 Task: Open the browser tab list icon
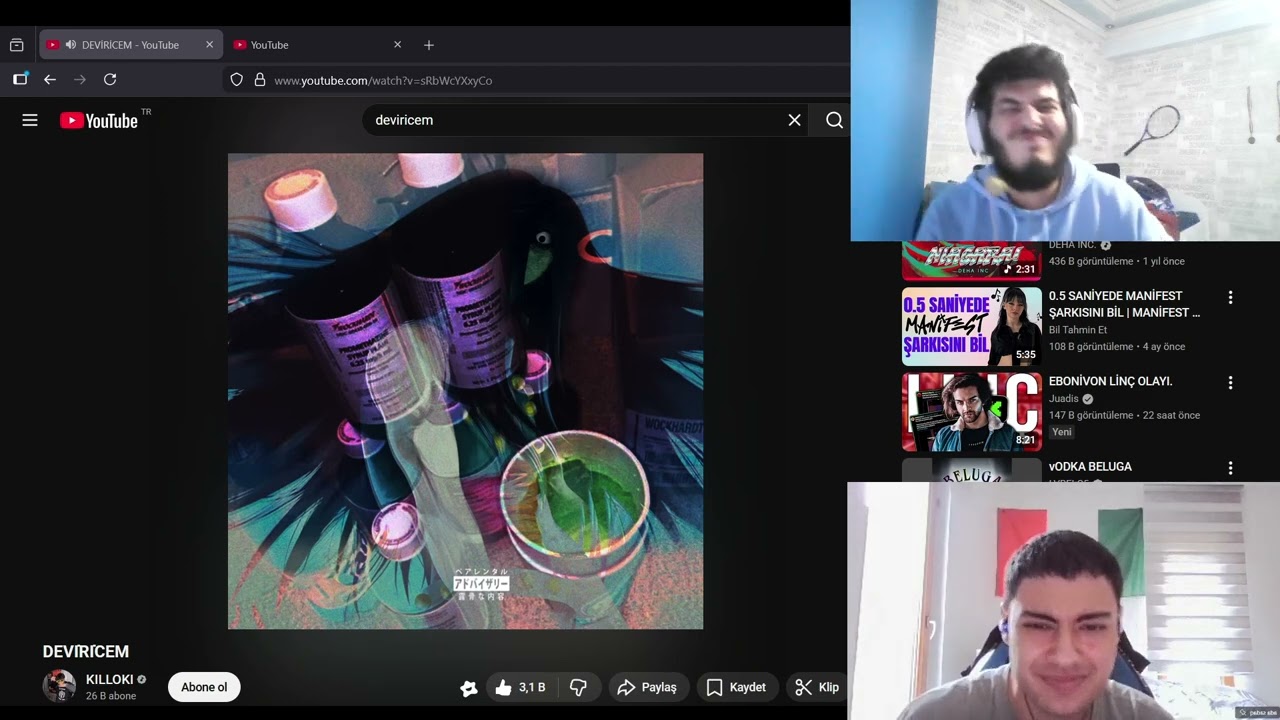17,45
